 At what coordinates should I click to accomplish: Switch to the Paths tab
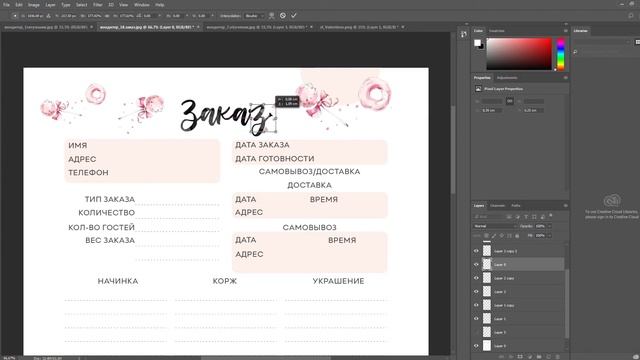click(x=516, y=205)
